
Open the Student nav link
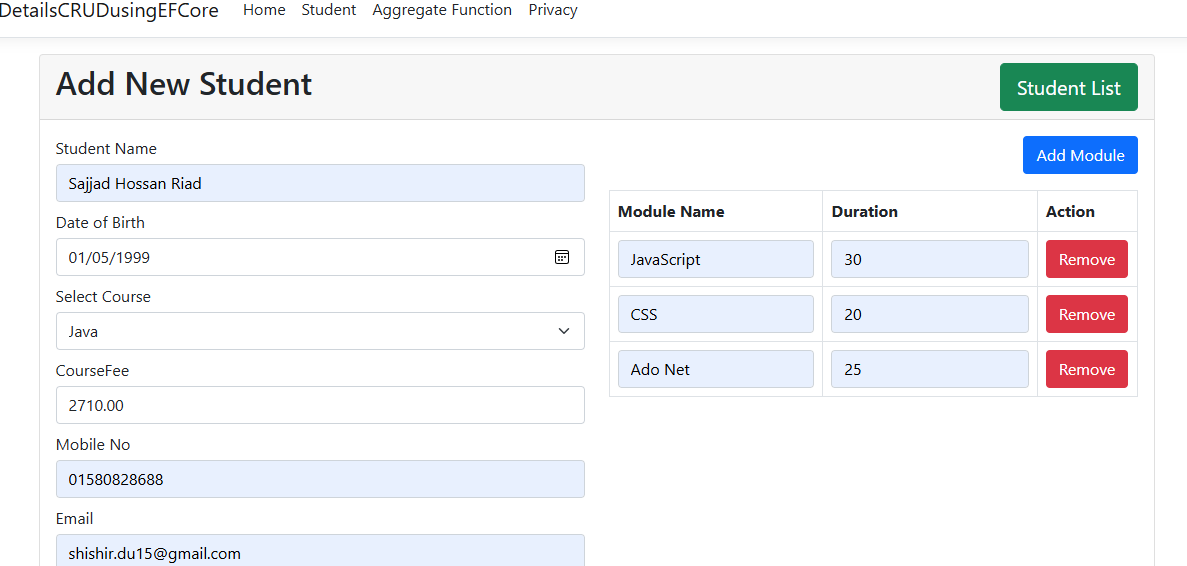pyautogui.click(x=329, y=10)
